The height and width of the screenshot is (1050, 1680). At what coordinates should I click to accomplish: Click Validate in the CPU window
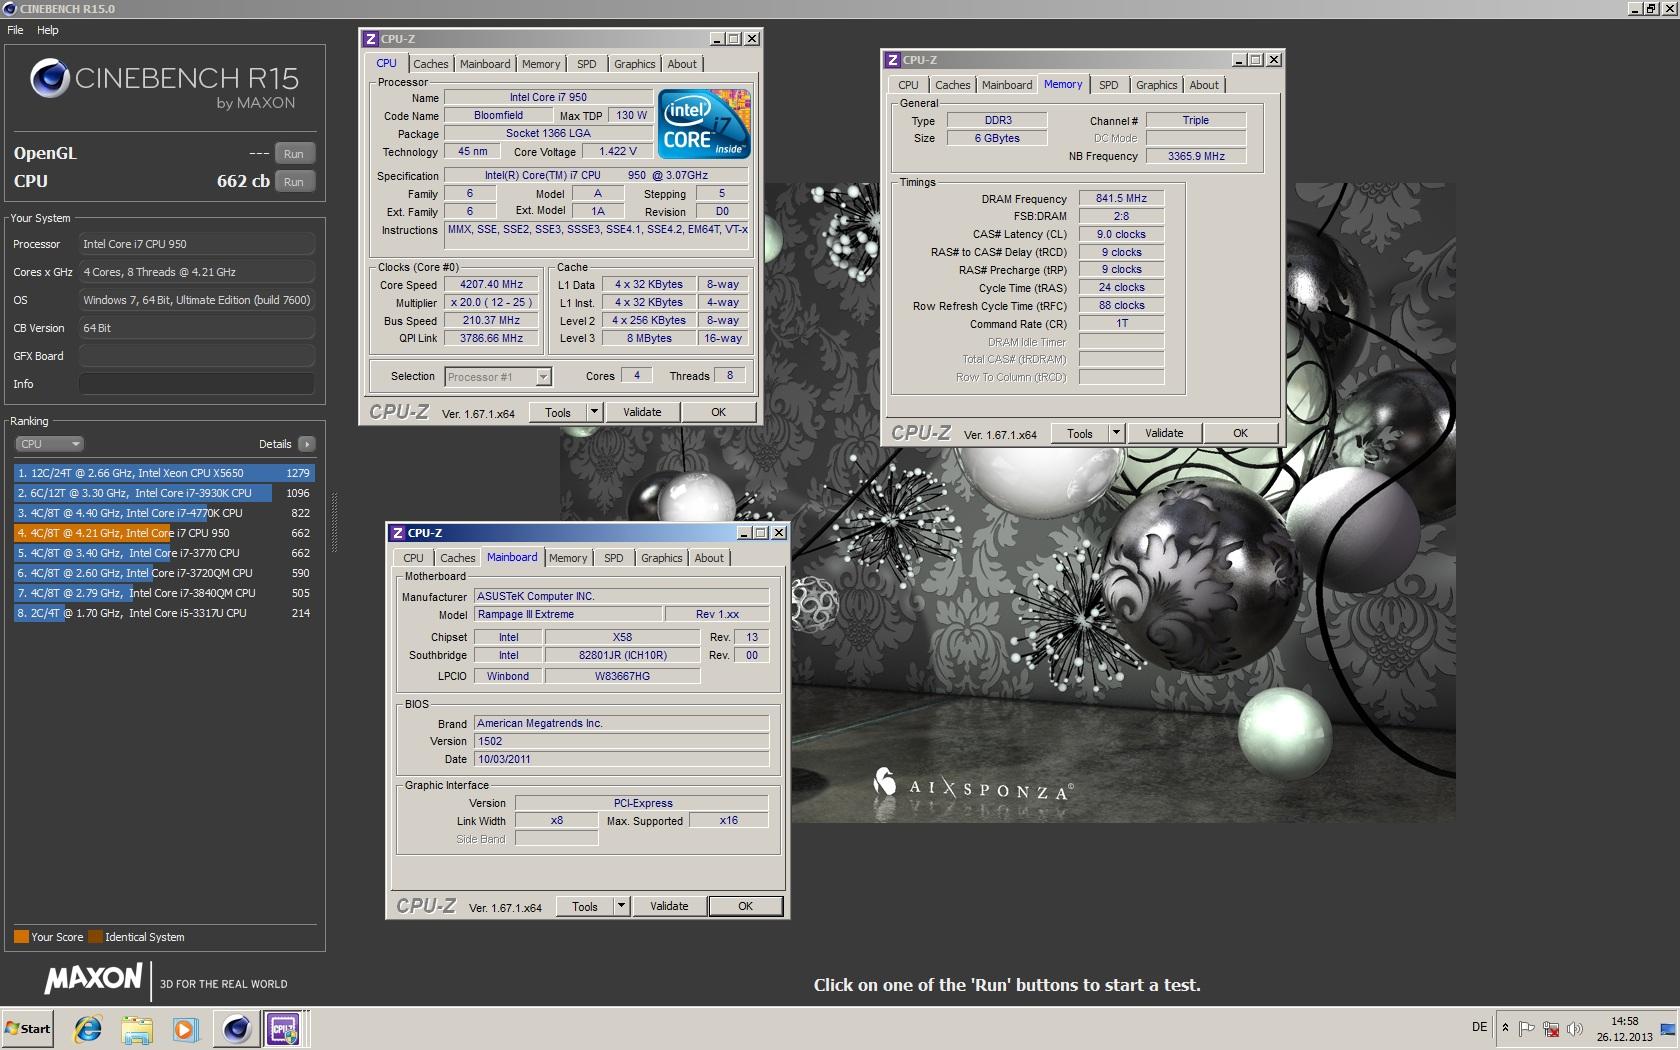[642, 412]
